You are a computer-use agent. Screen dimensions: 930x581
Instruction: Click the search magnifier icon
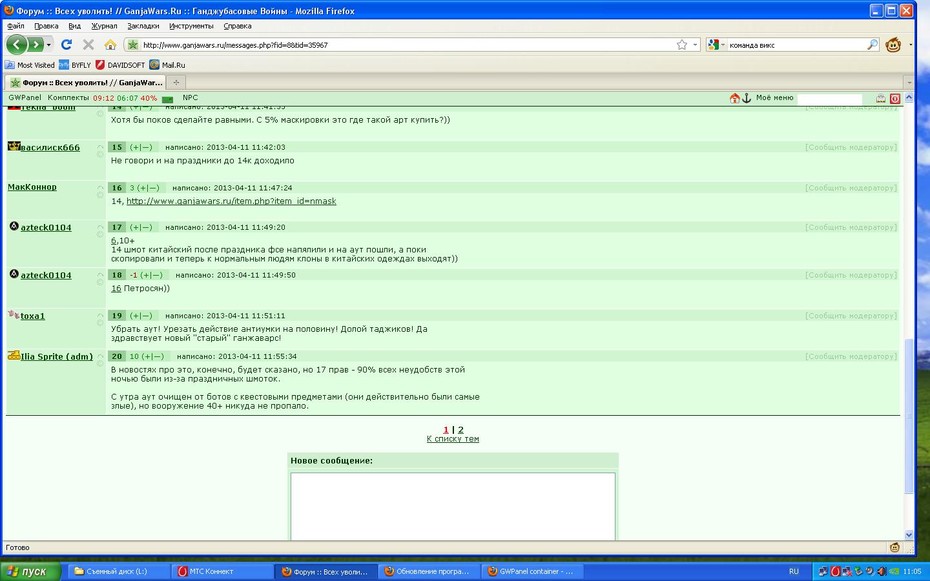[872, 44]
